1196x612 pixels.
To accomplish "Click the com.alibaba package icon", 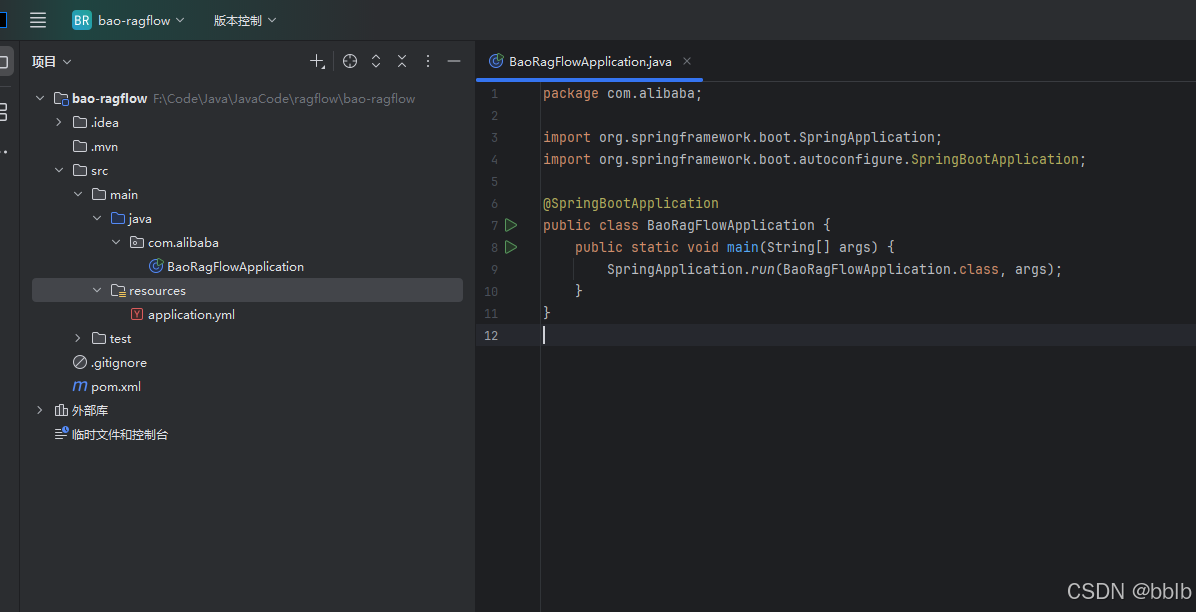I will coord(137,243).
